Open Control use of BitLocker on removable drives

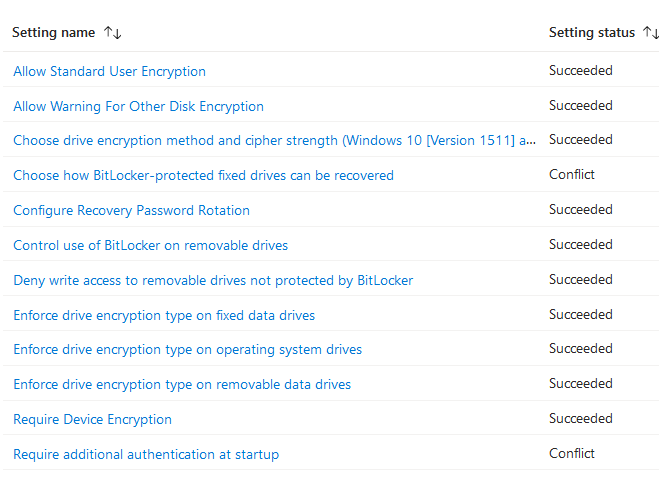(150, 245)
